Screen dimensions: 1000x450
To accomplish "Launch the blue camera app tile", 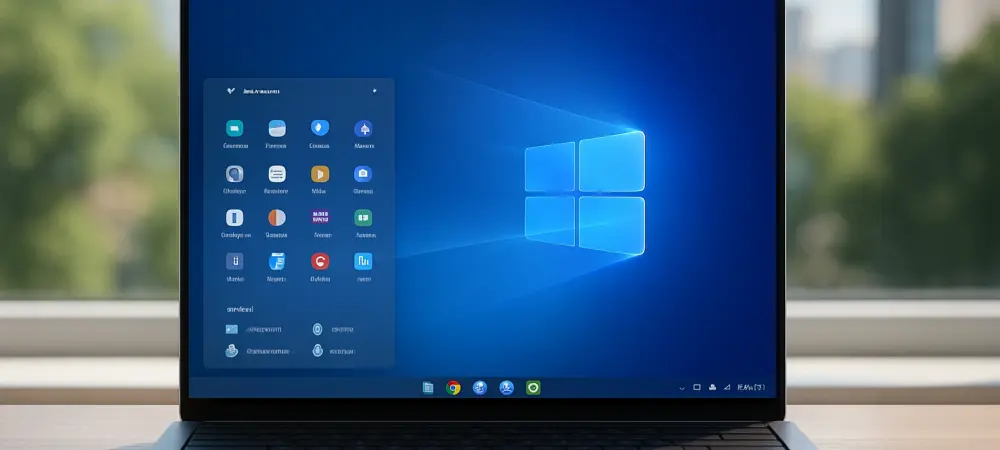I will coord(363,173).
